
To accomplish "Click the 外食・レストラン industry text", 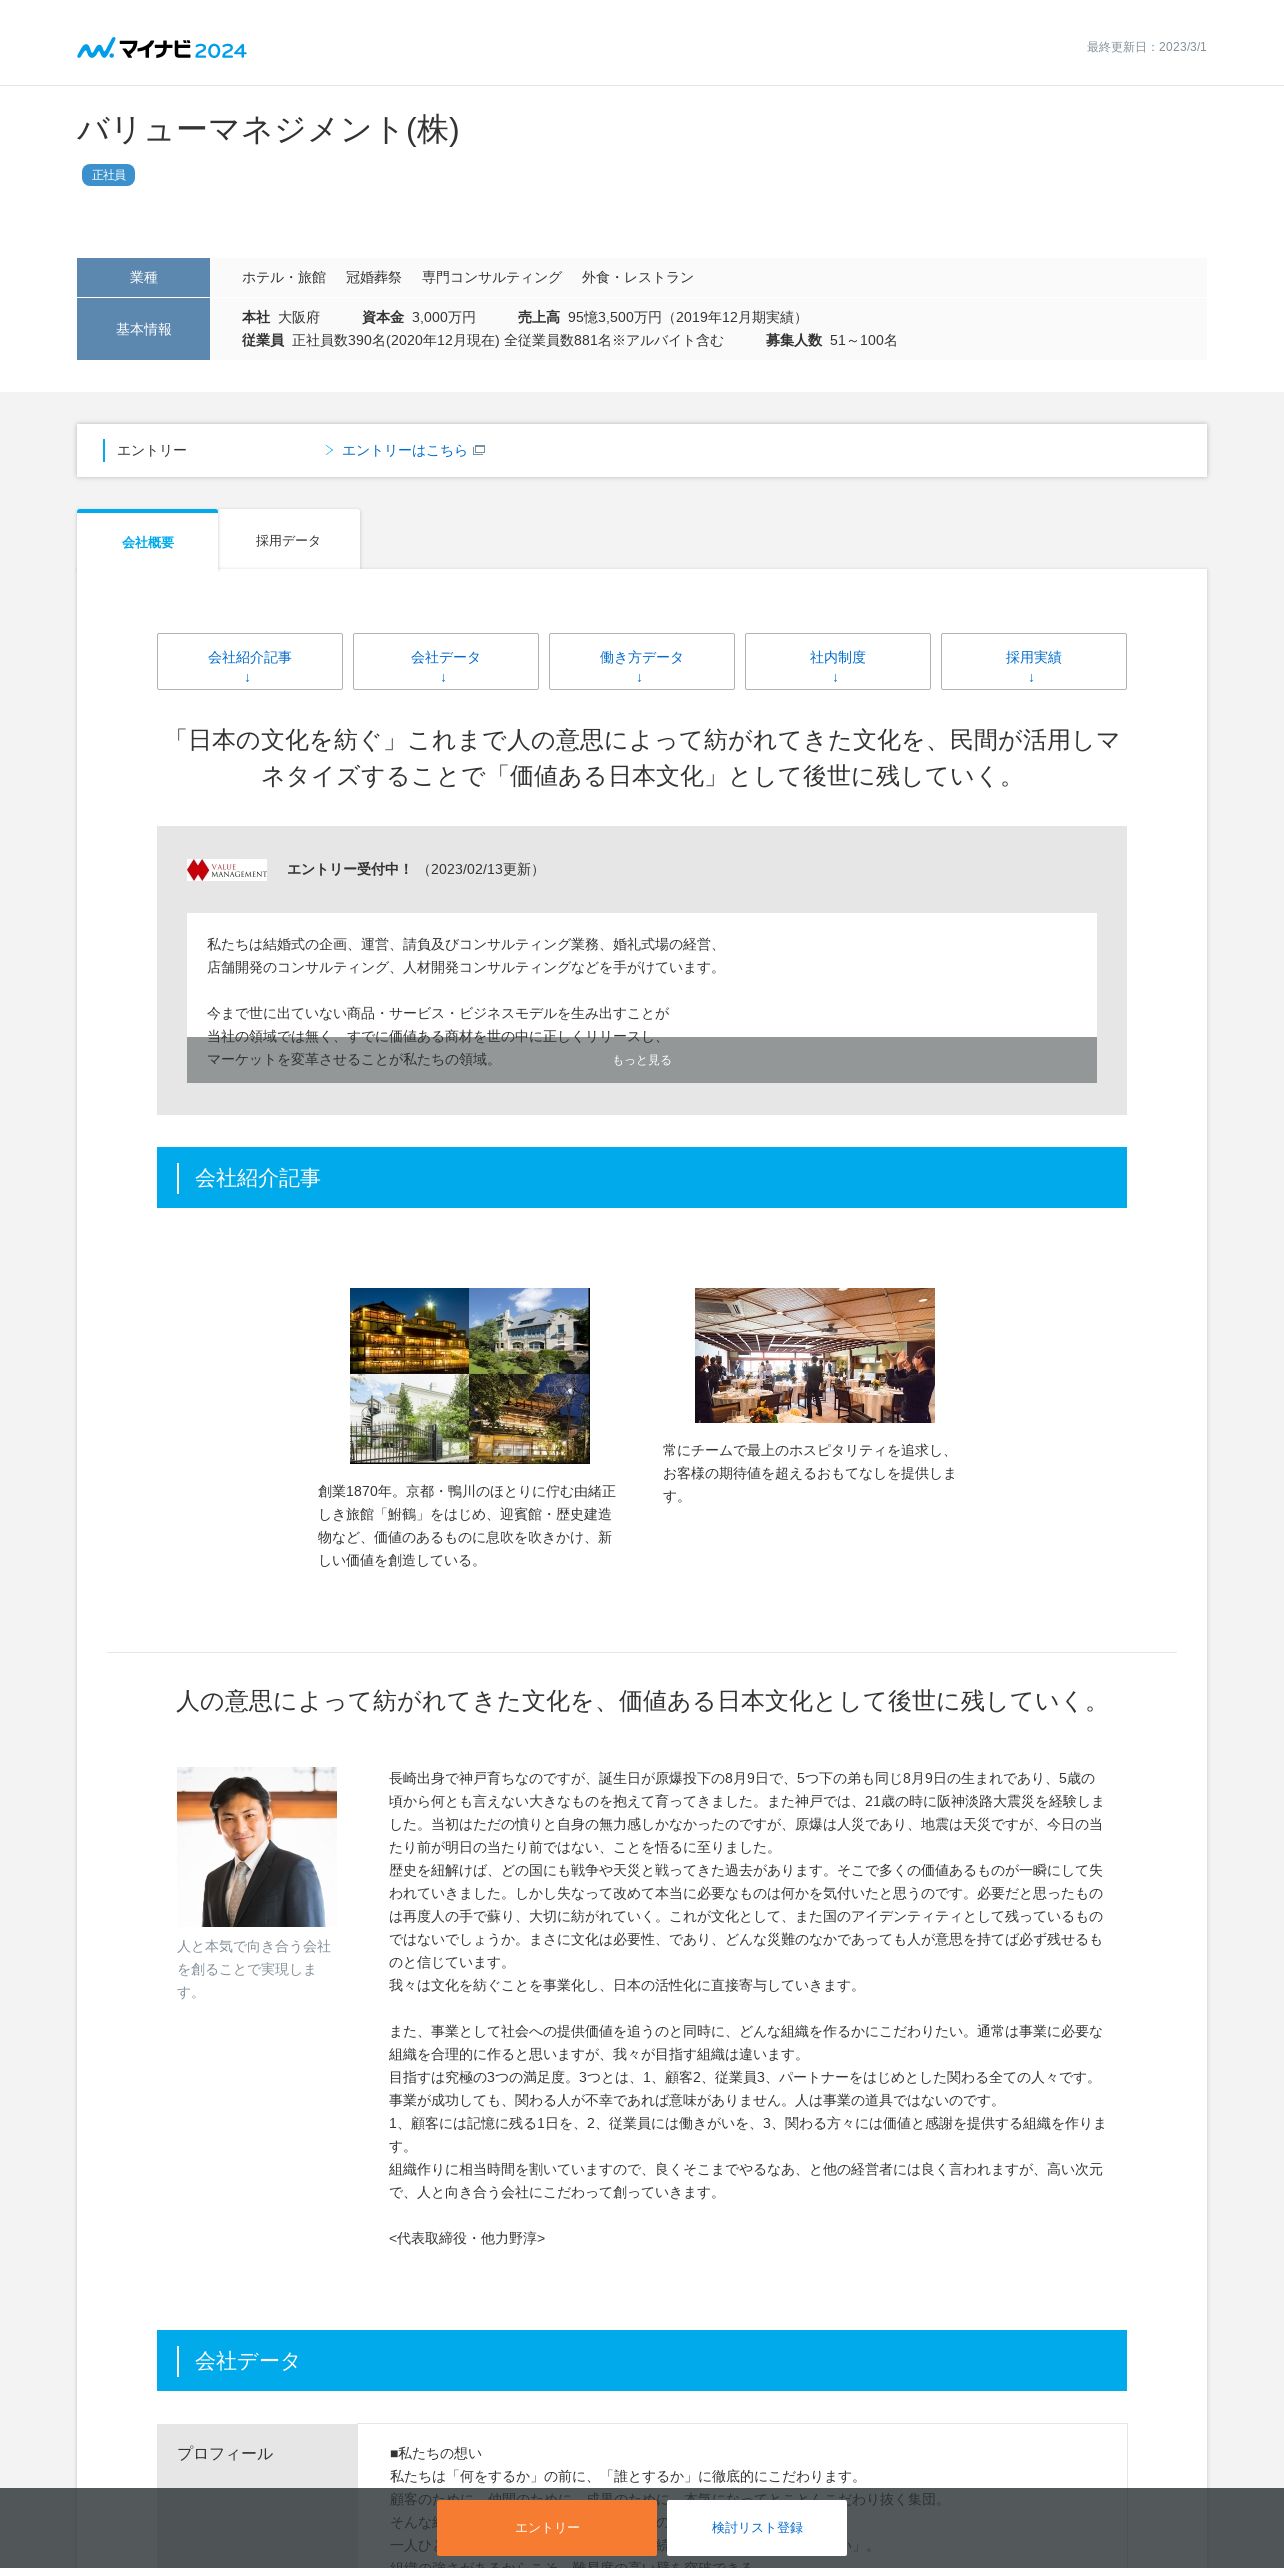I will click(638, 277).
